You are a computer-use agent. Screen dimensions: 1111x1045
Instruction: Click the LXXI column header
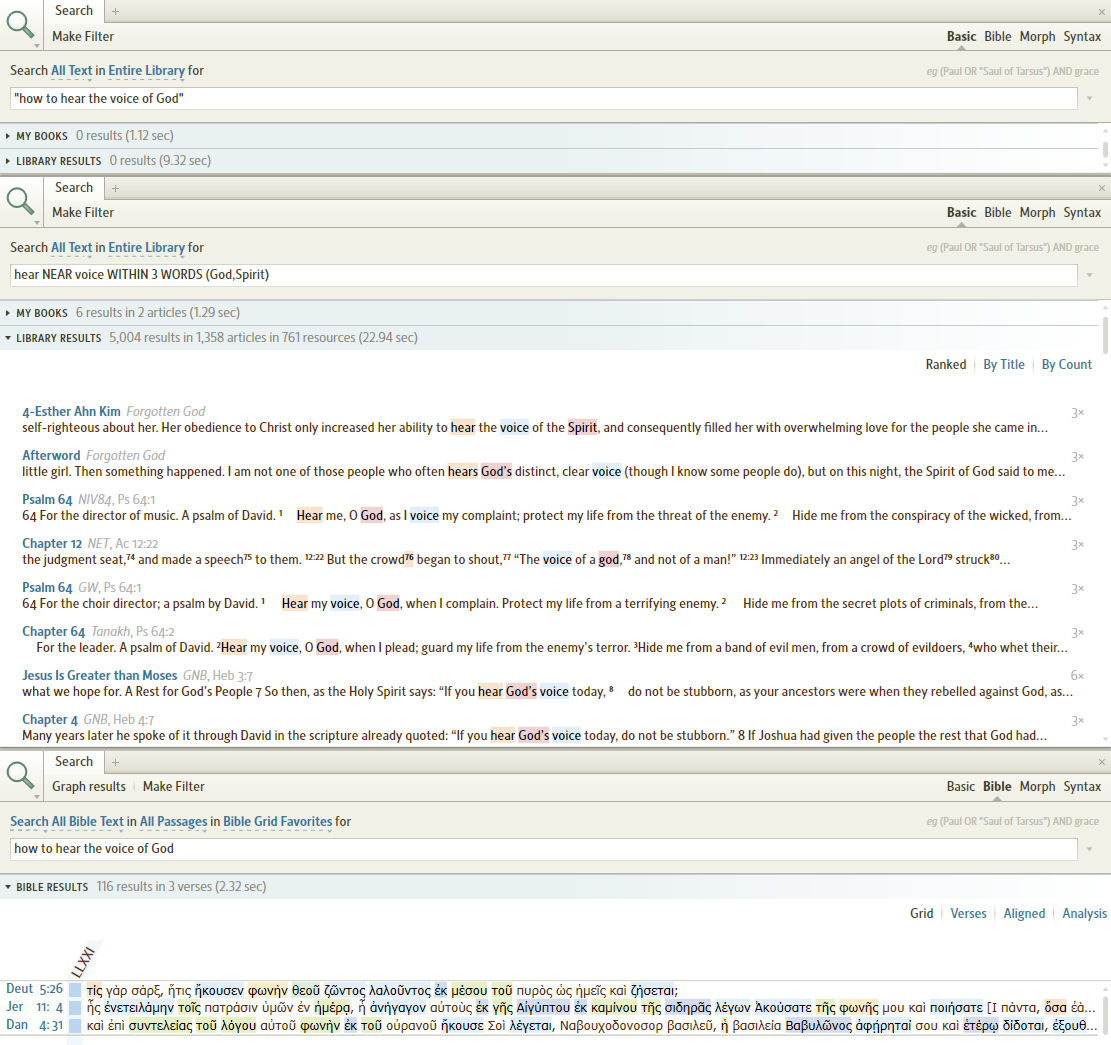[83, 961]
